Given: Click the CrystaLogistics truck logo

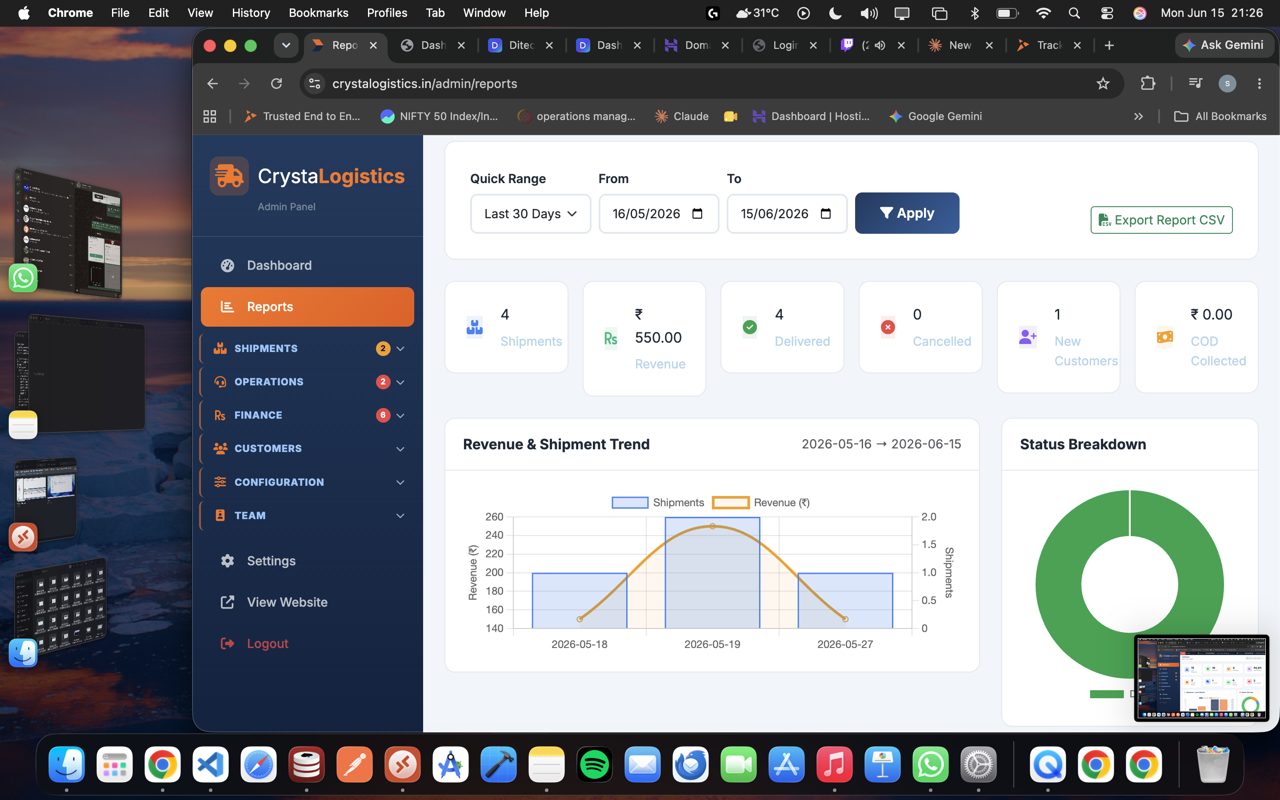Looking at the screenshot, I should coord(229,176).
